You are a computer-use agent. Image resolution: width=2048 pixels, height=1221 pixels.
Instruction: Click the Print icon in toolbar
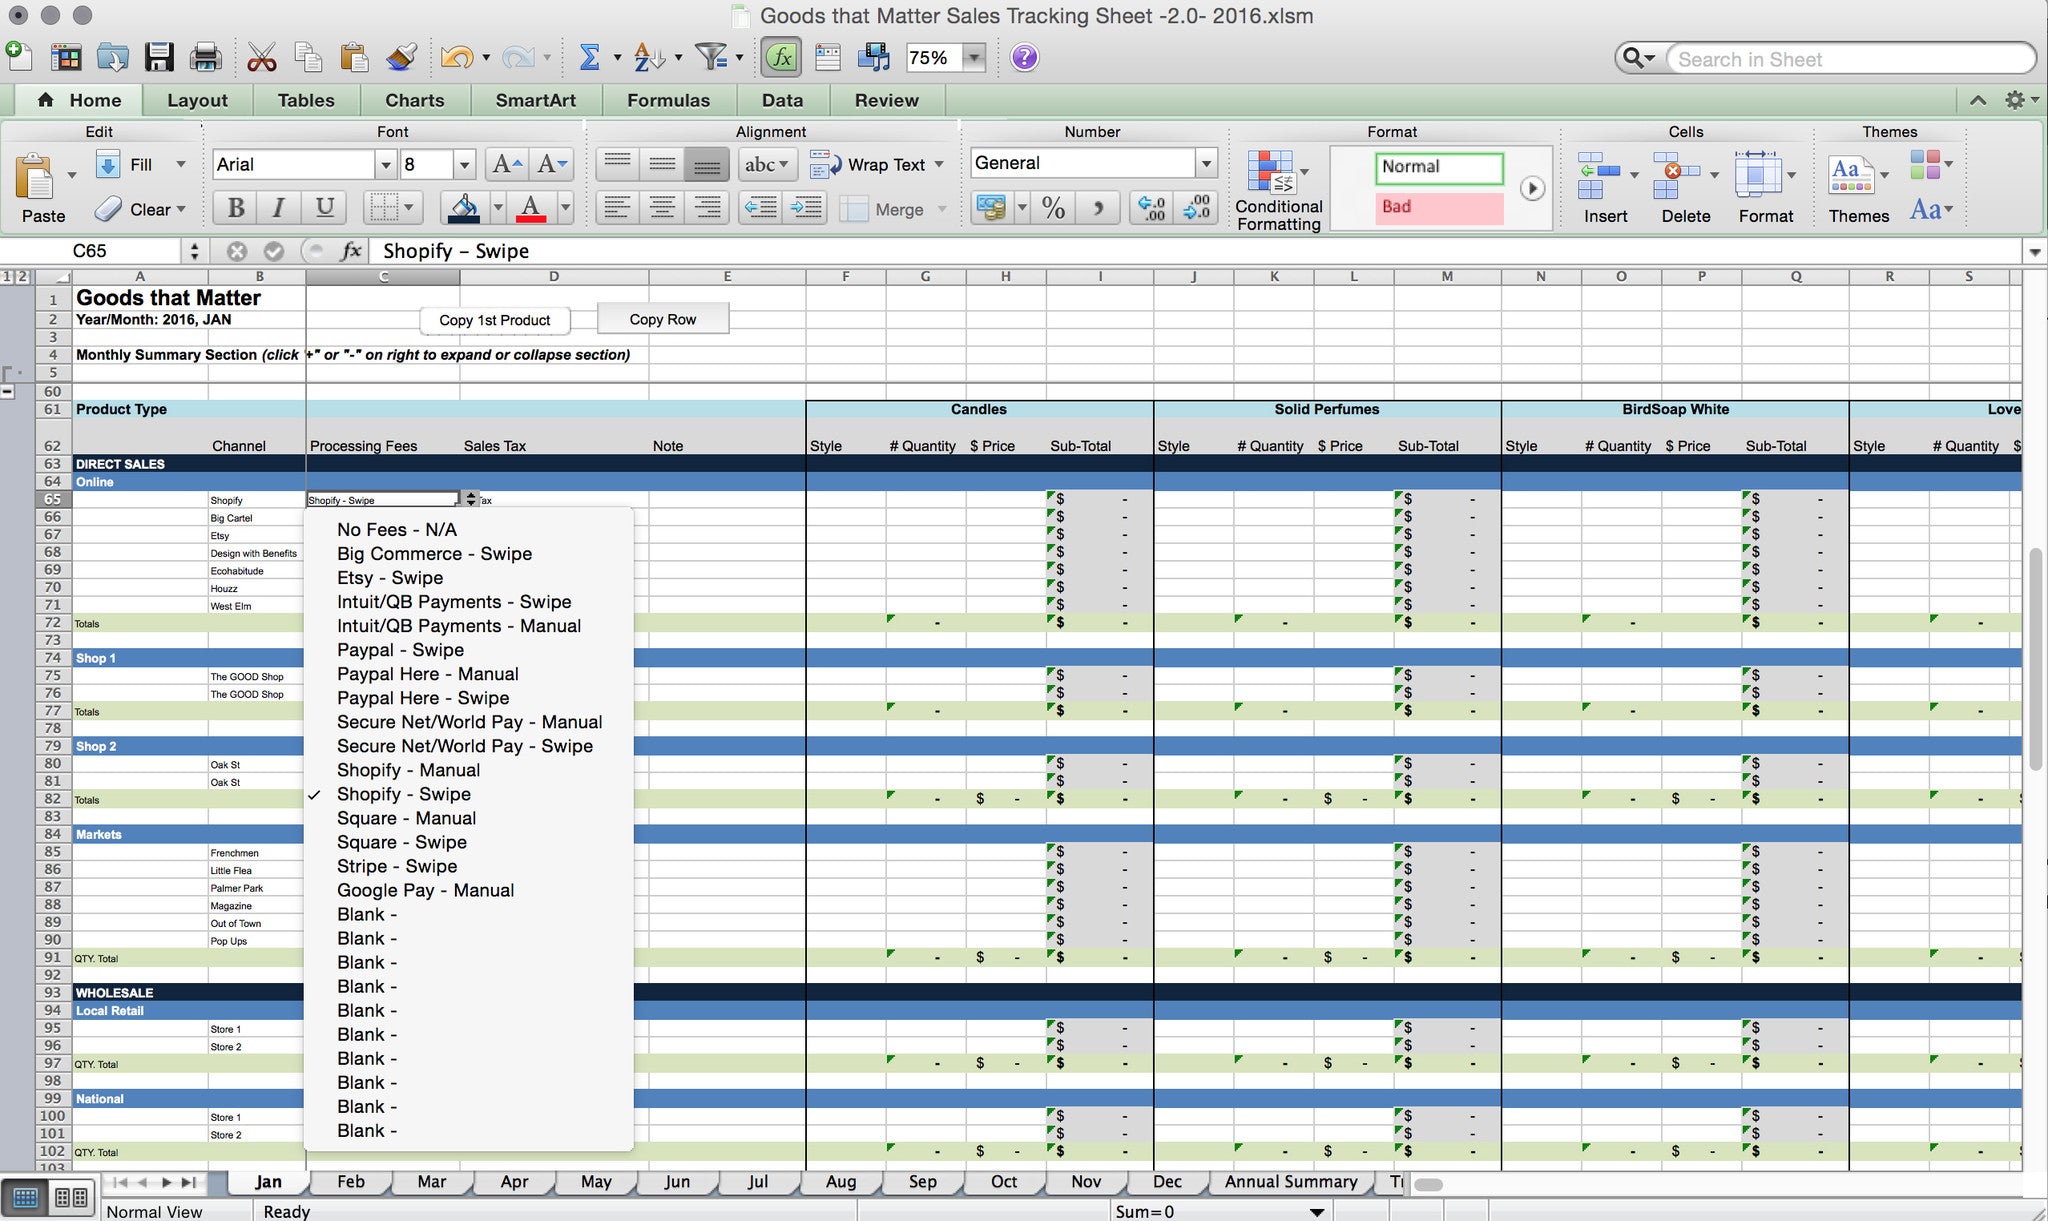[206, 57]
